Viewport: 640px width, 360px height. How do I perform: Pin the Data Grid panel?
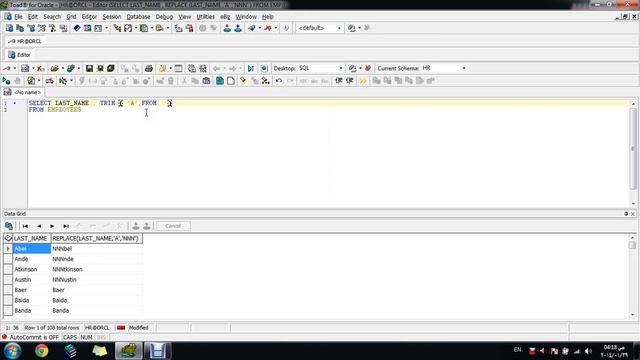[626, 214]
